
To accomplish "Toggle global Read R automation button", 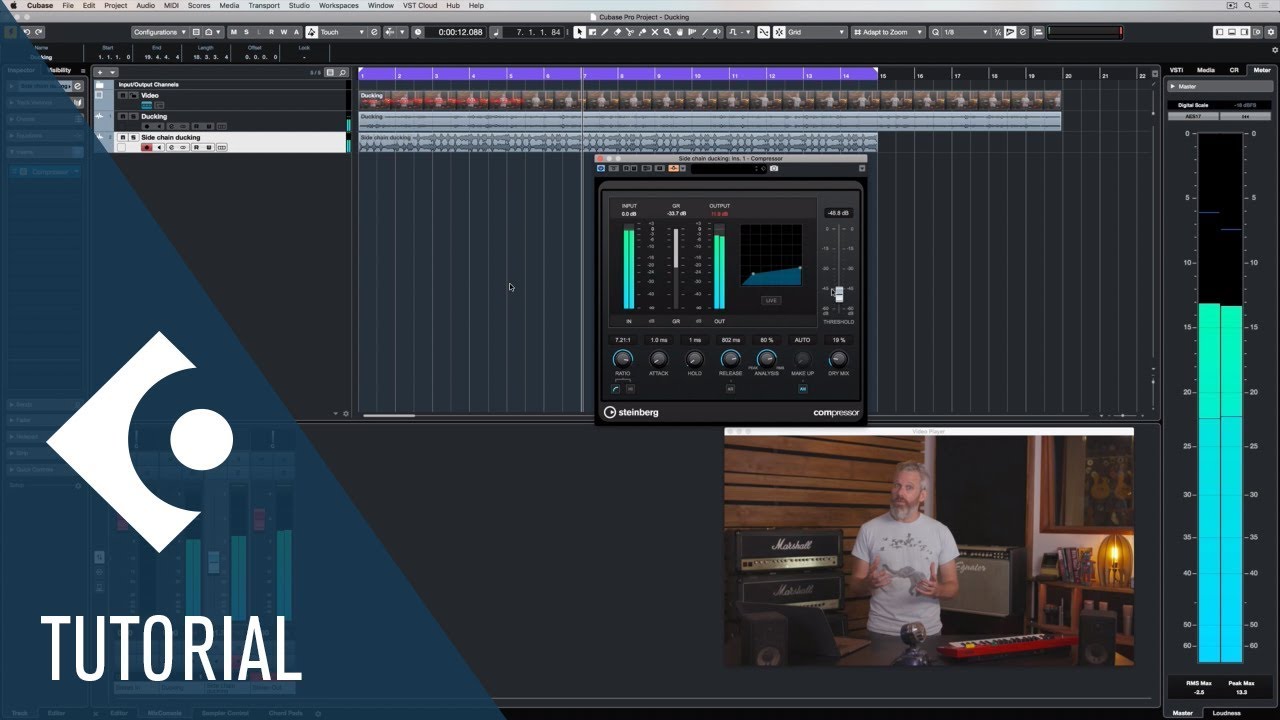I will (271, 32).
